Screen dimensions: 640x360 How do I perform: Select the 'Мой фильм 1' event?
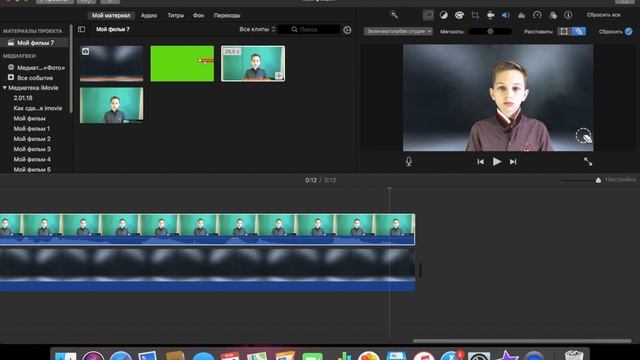tap(32, 129)
